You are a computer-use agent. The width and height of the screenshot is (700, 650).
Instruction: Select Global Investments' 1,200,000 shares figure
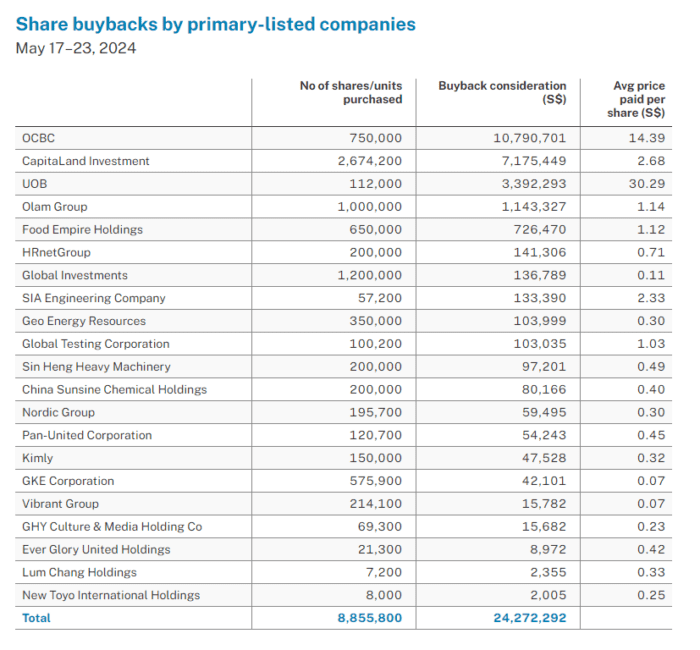(x=370, y=276)
